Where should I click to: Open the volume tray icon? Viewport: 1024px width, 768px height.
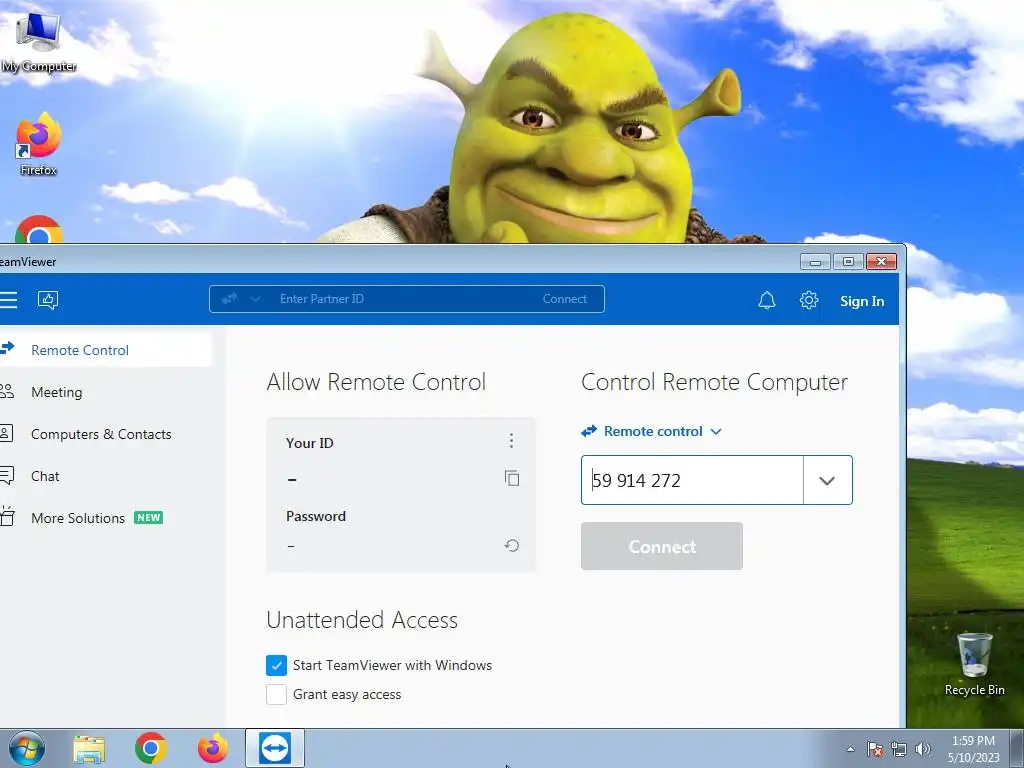[923, 749]
